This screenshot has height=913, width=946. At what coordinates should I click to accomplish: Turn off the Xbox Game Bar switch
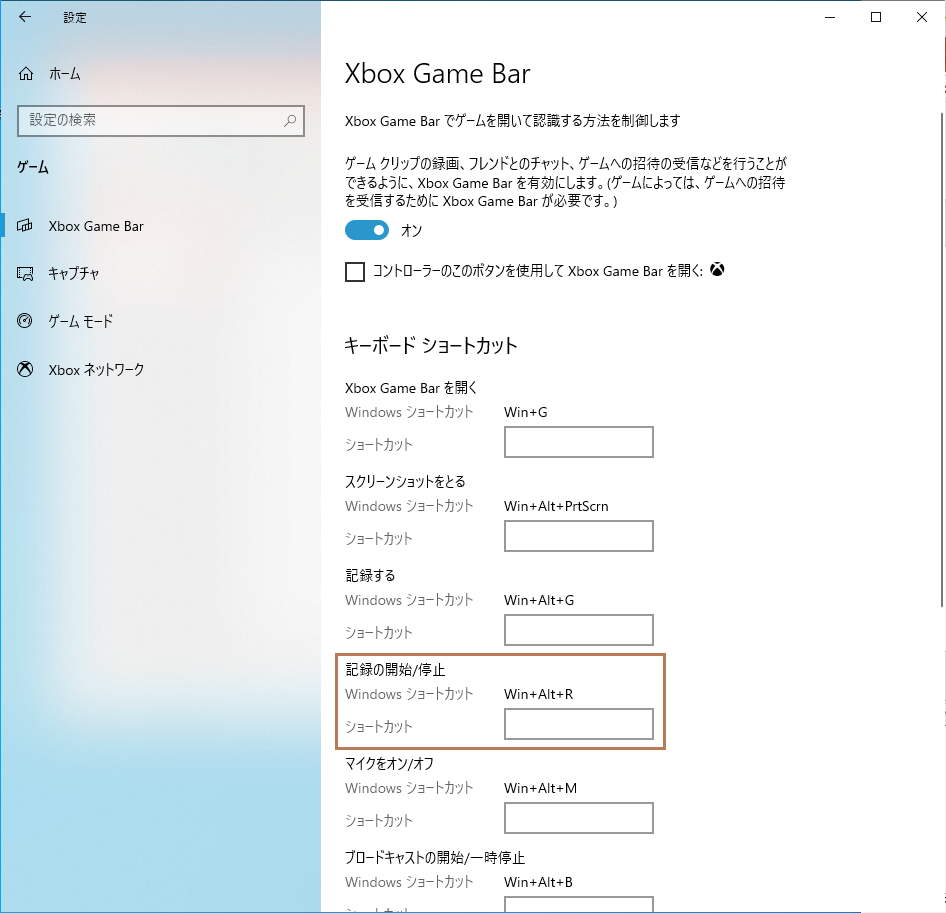click(367, 230)
